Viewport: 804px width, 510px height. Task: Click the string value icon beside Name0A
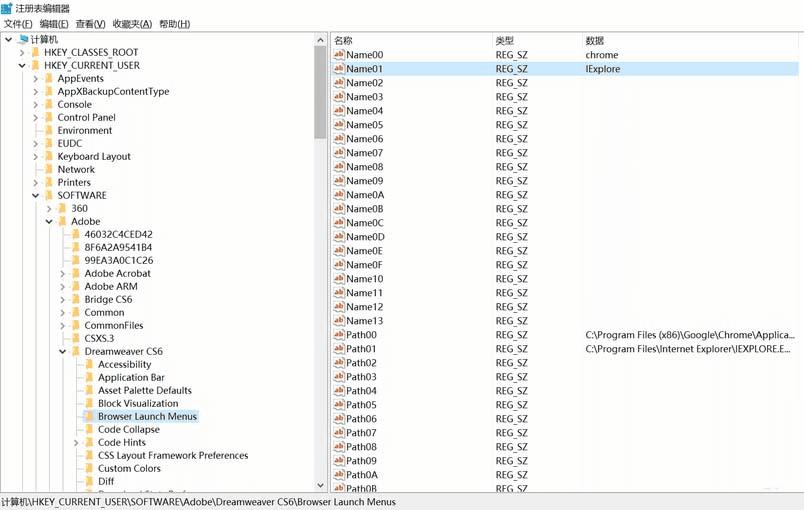(x=338, y=194)
